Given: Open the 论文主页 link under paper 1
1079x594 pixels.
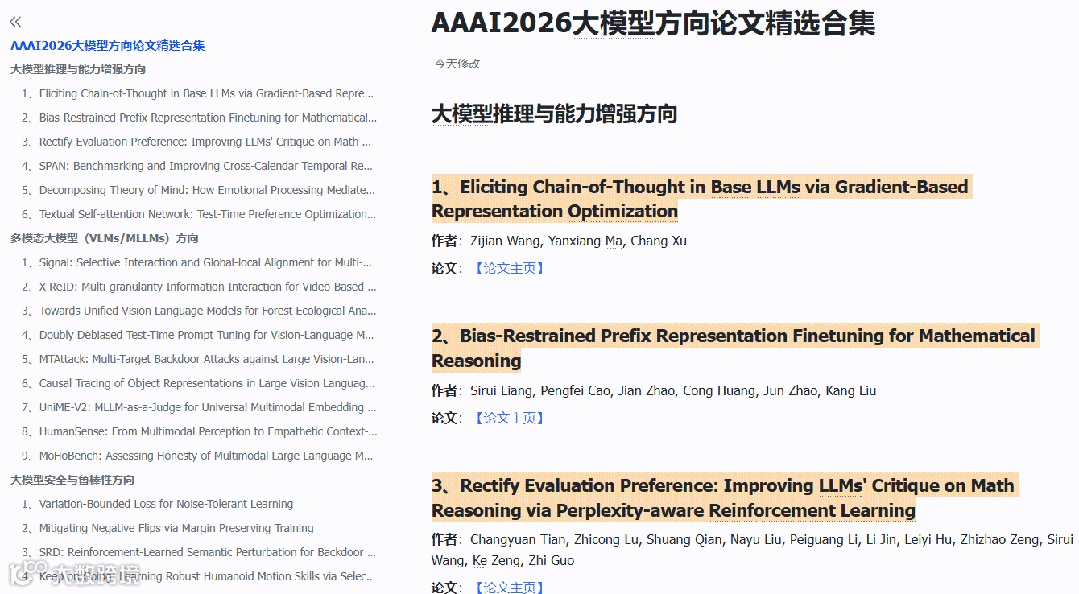Looking at the screenshot, I should pos(509,268).
